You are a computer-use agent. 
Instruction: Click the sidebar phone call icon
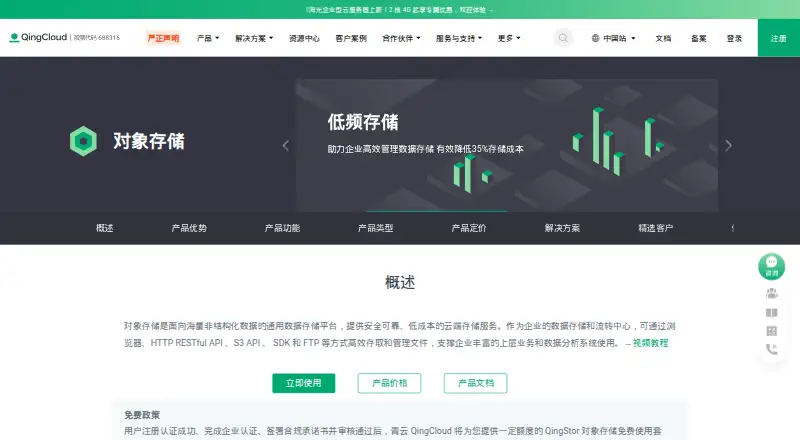pyautogui.click(x=771, y=349)
